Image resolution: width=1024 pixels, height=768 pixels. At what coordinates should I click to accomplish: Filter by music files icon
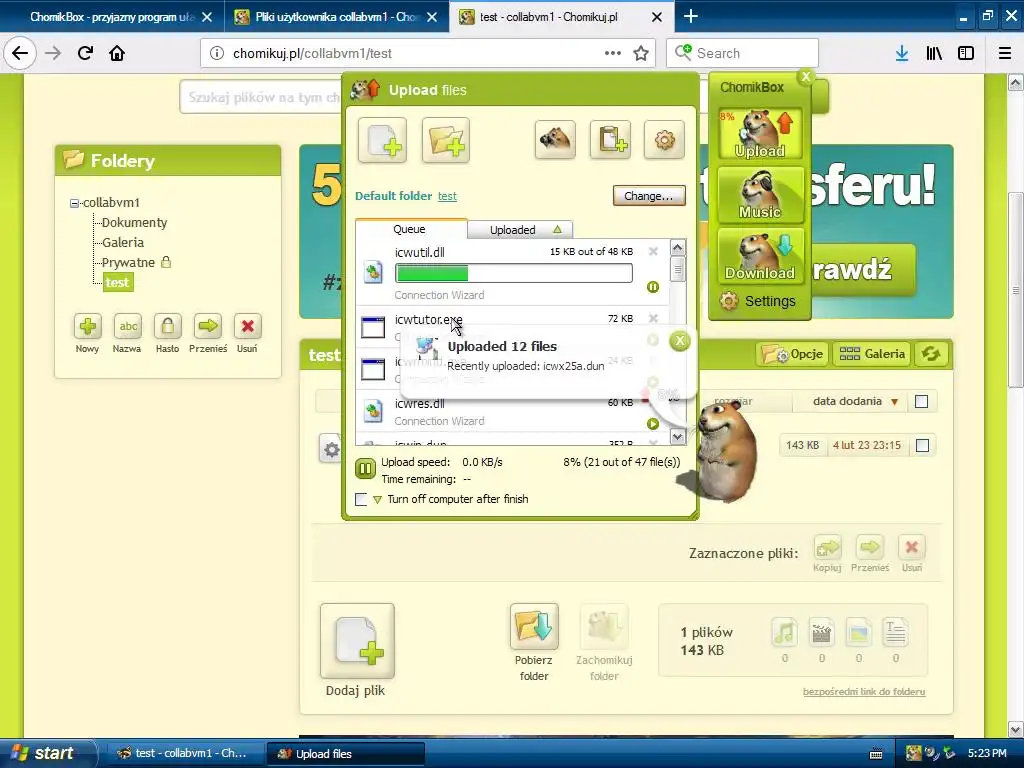tap(784, 632)
